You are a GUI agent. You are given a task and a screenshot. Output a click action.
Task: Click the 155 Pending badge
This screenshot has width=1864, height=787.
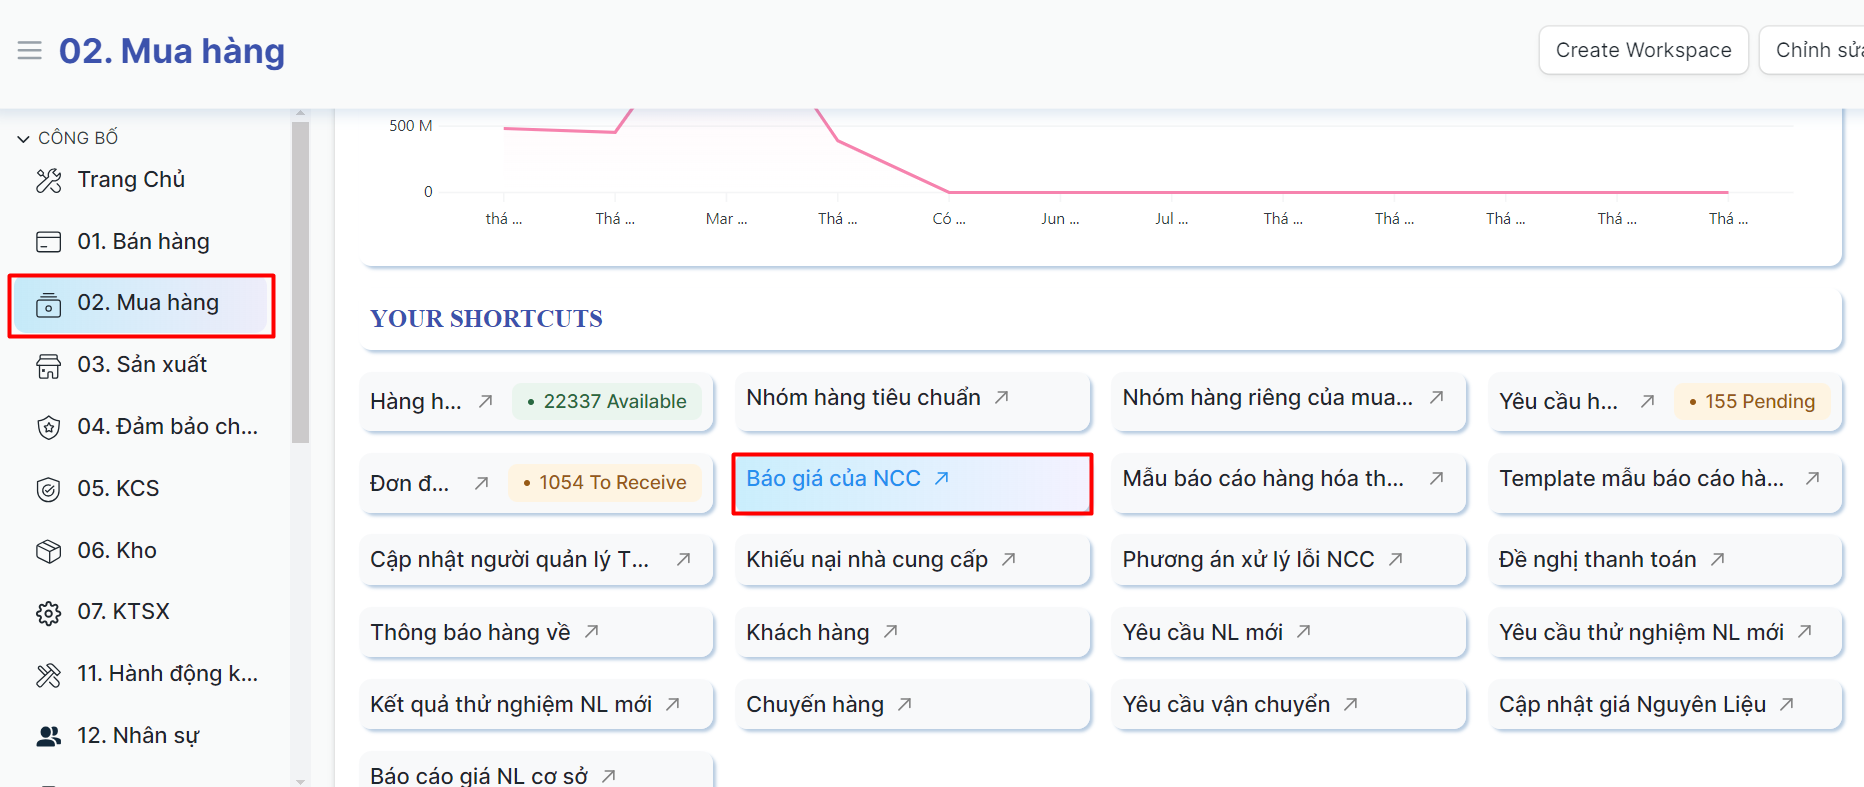pyautogui.click(x=1752, y=402)
